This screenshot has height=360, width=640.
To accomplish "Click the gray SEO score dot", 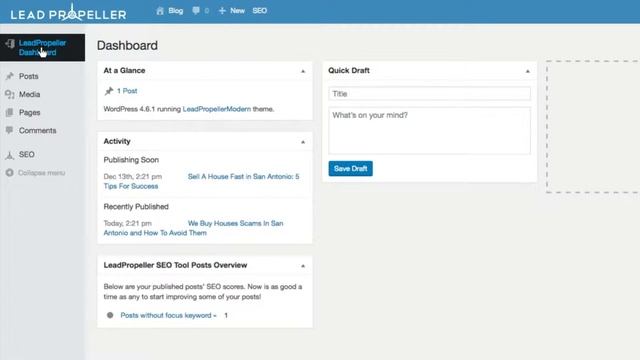I will 110,315.
